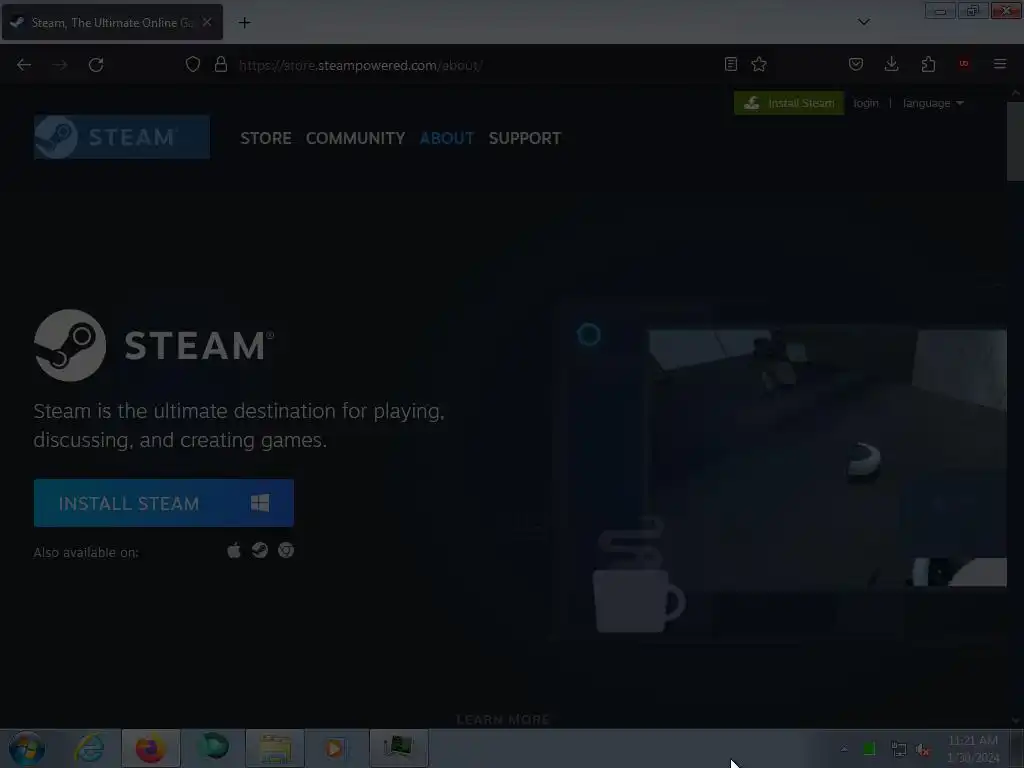Toggle reader view icon
1024x768 pixels.
[731, 64]
